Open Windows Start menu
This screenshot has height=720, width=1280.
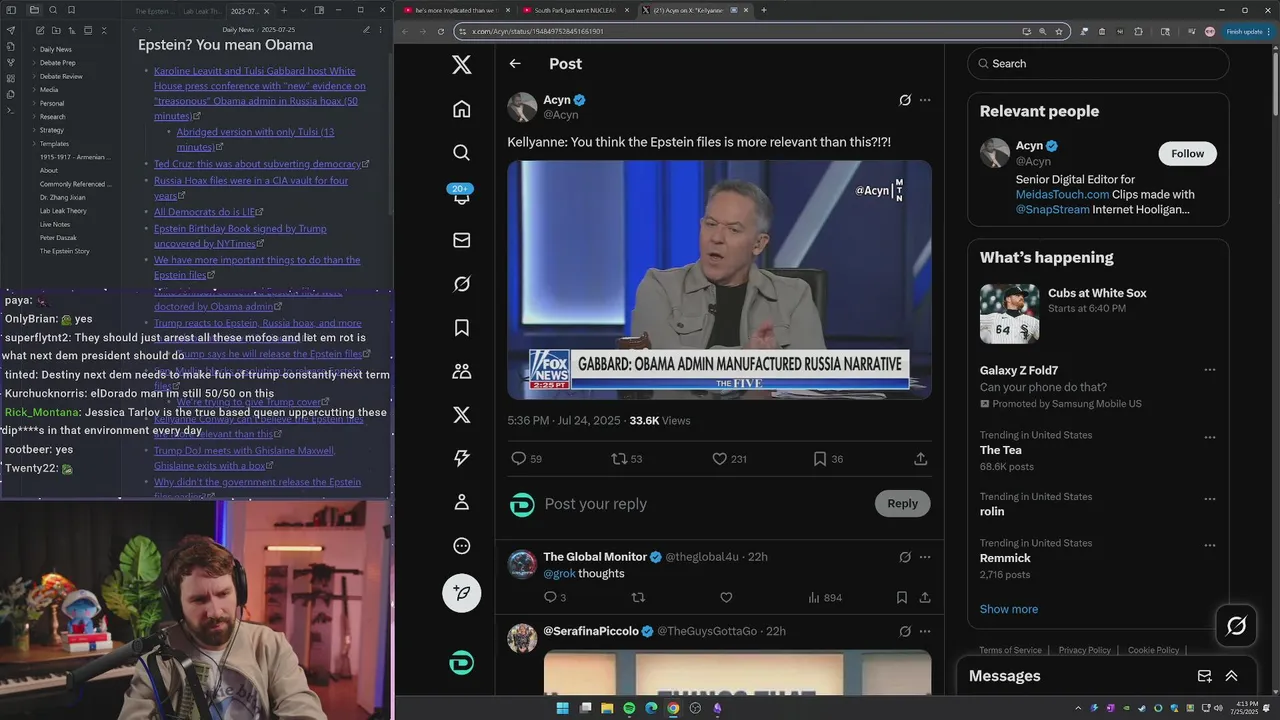[x=562, y=709]
